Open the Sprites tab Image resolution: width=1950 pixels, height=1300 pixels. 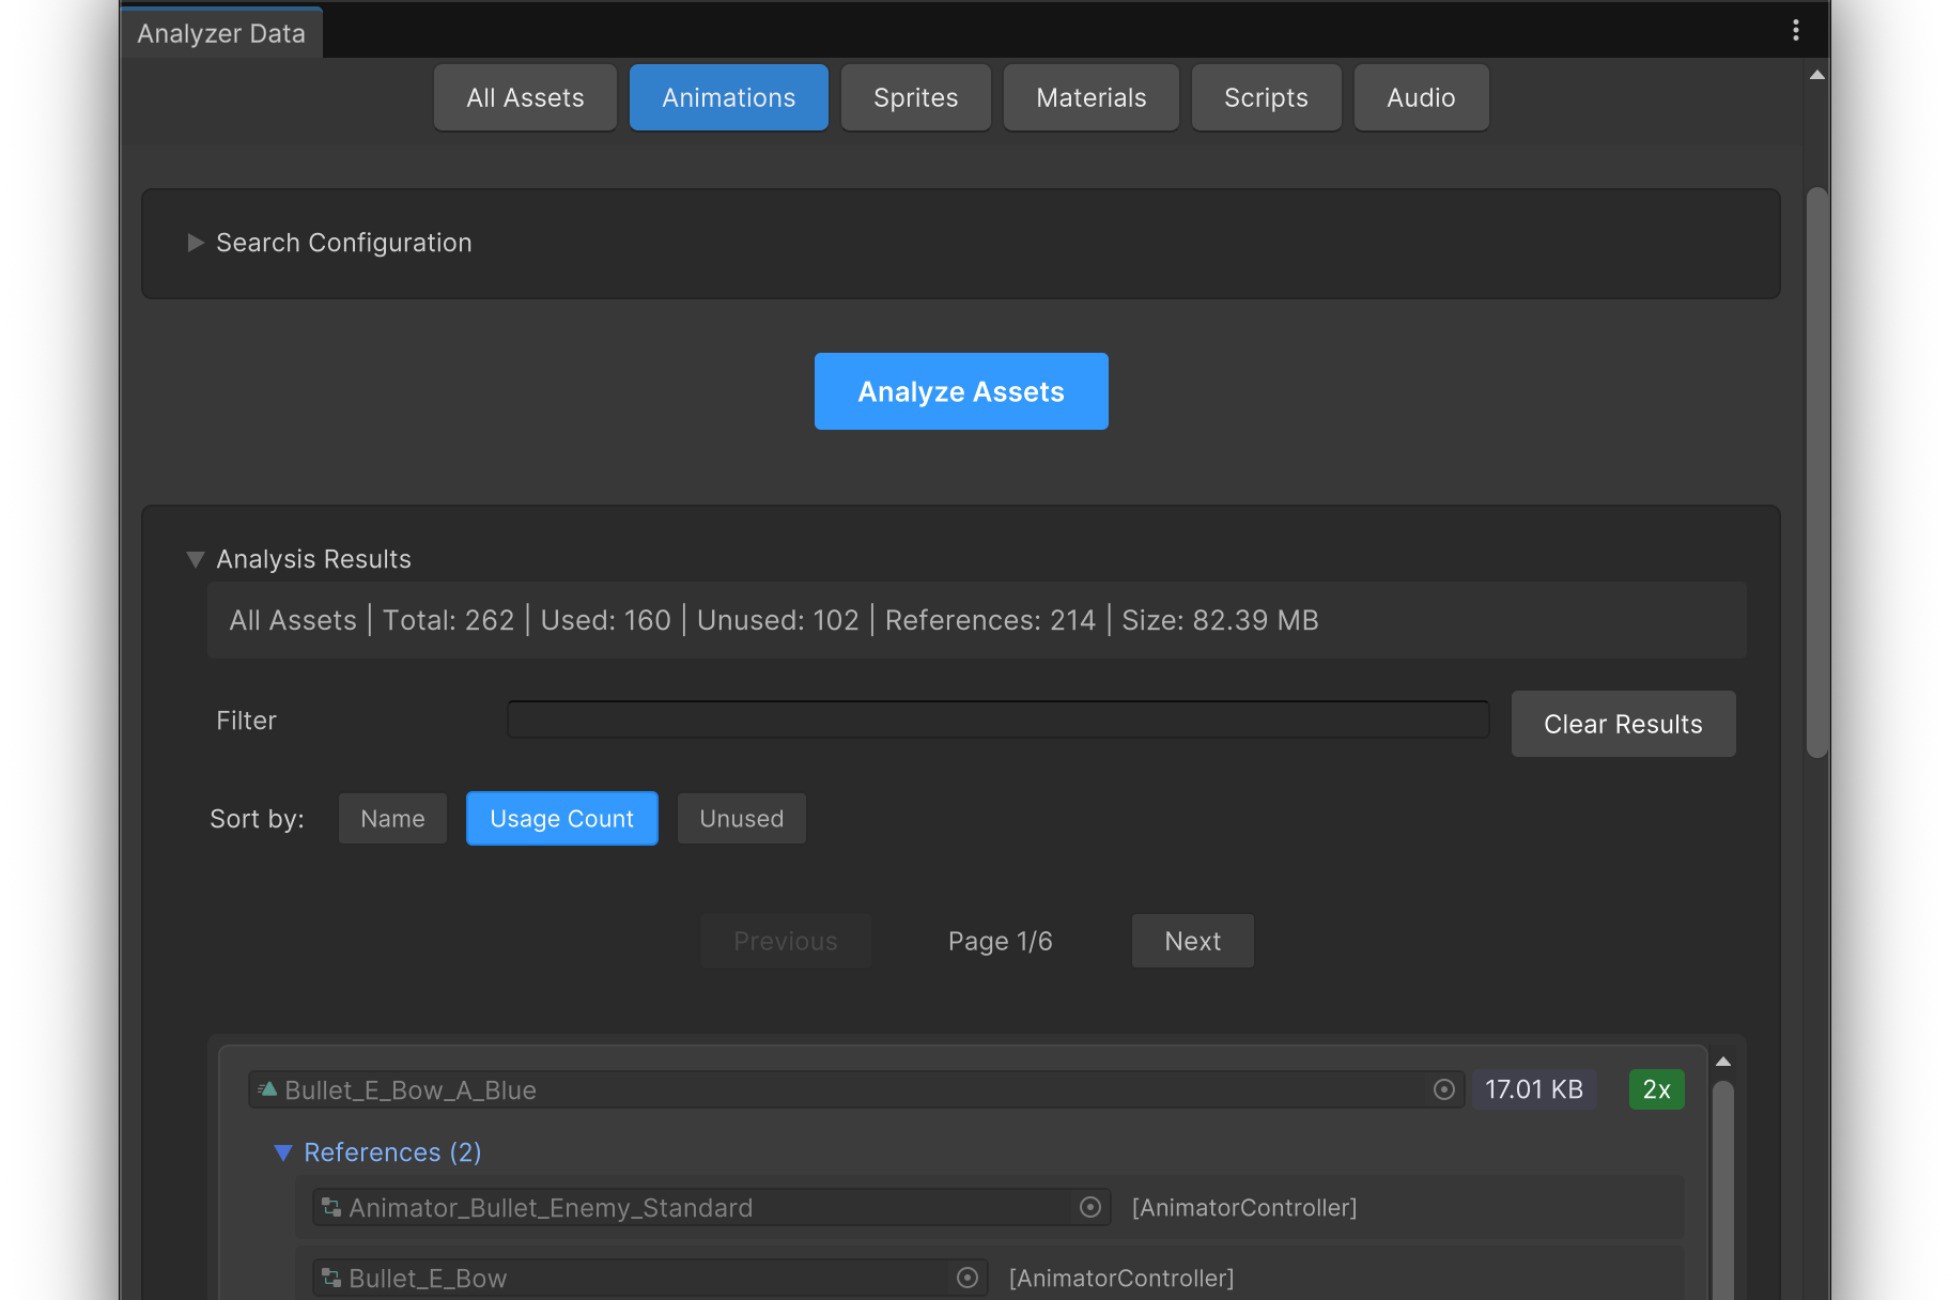click(x=916, y=97)
